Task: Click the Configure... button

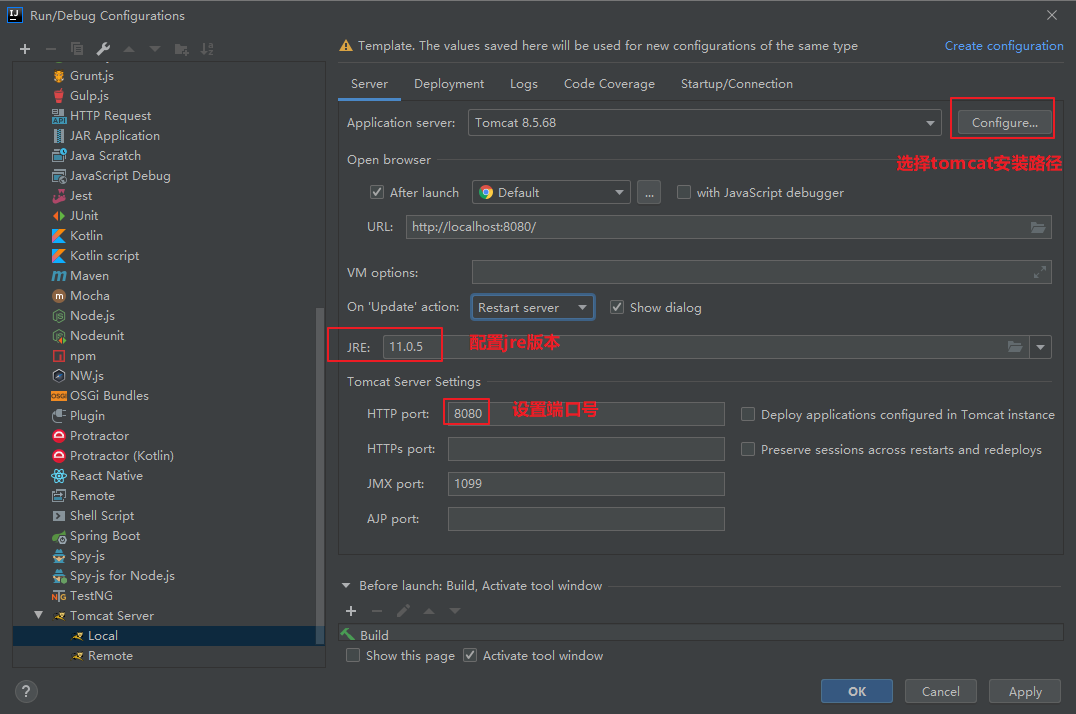Action: click(x=1004, y=123)
